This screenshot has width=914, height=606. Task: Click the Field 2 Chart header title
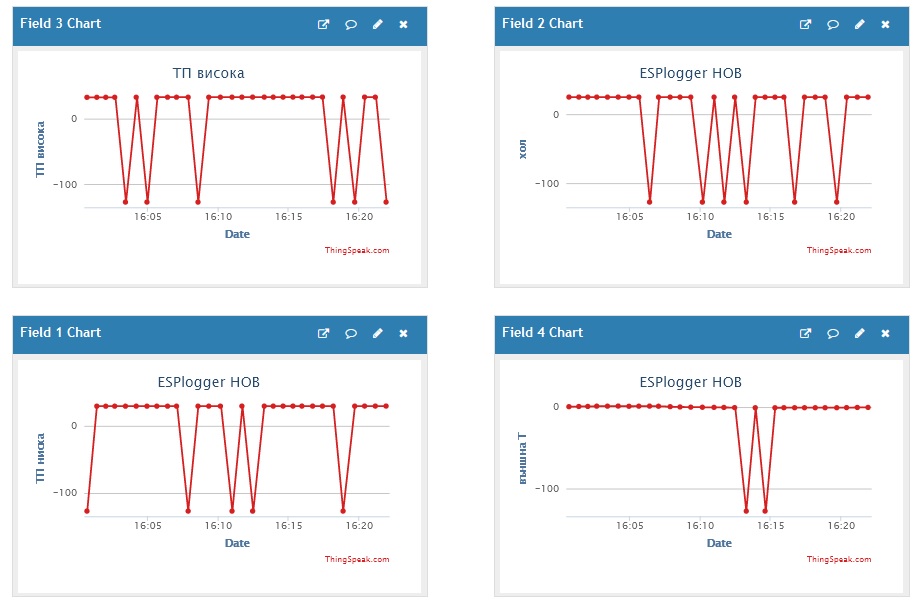click(542, 24)
